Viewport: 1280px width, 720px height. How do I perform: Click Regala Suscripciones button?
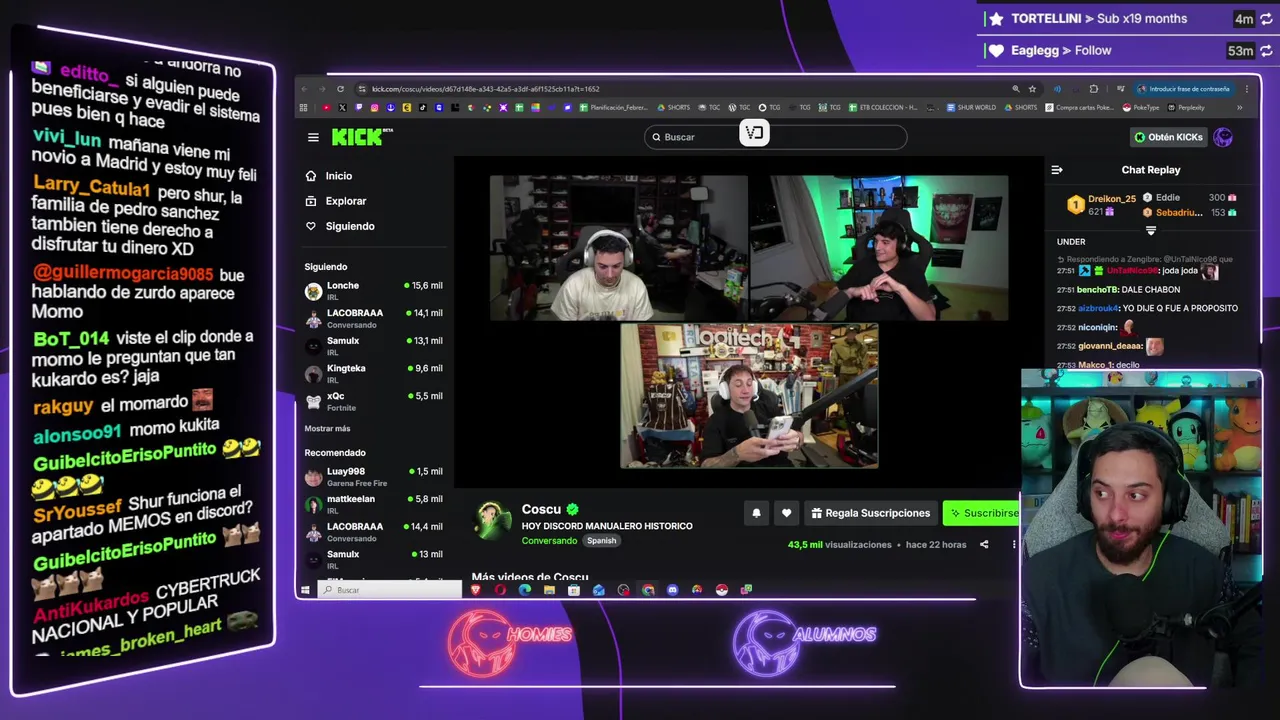tap(871, 513)
